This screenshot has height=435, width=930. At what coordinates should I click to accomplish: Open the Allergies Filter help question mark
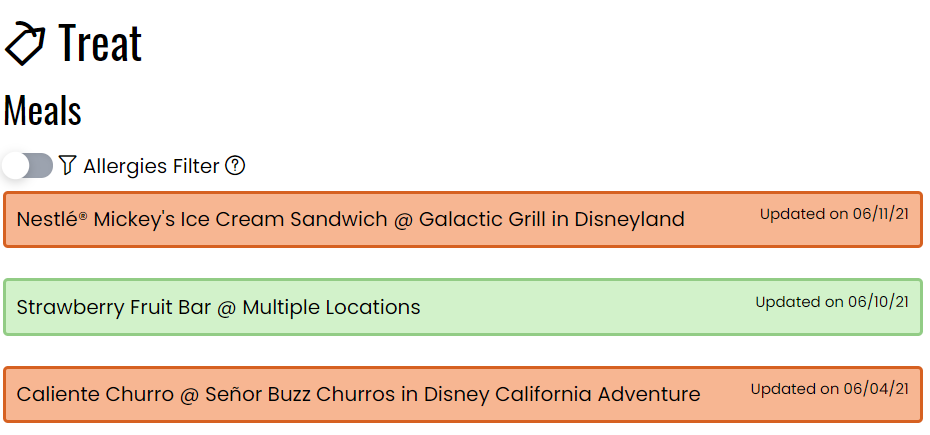point(235,166)
